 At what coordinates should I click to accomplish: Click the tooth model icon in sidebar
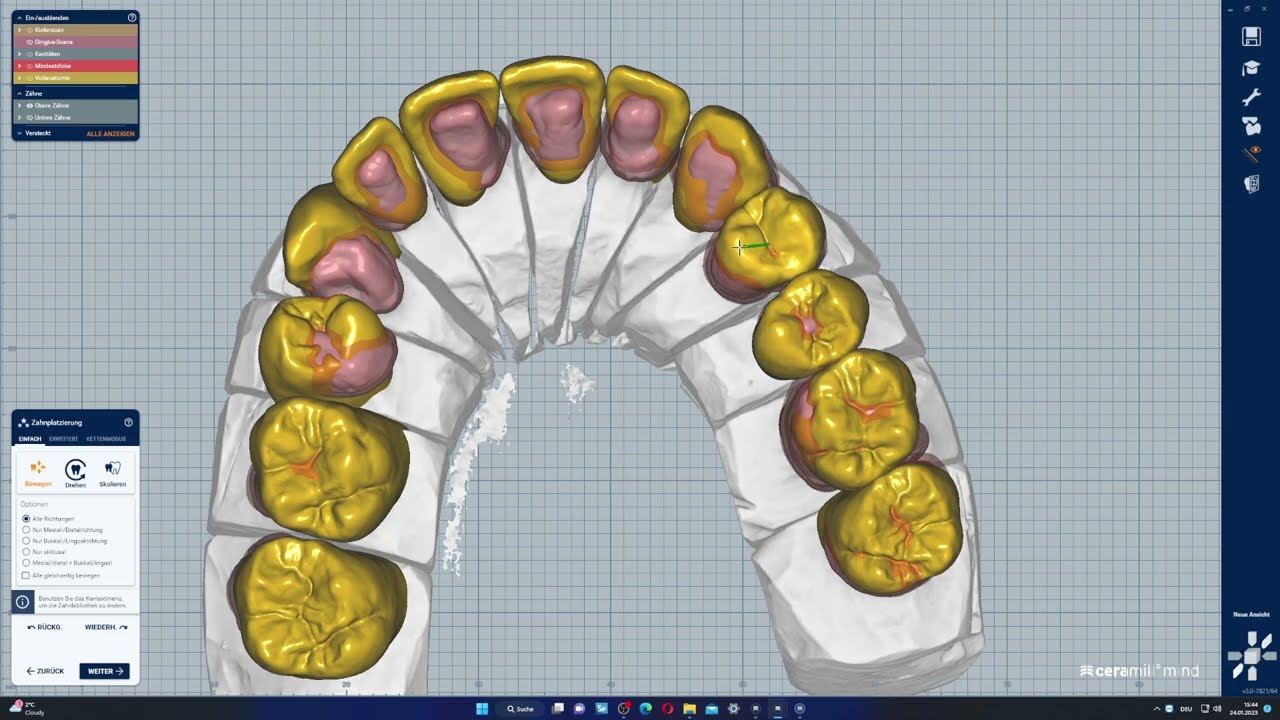[x=1251, y=126]
